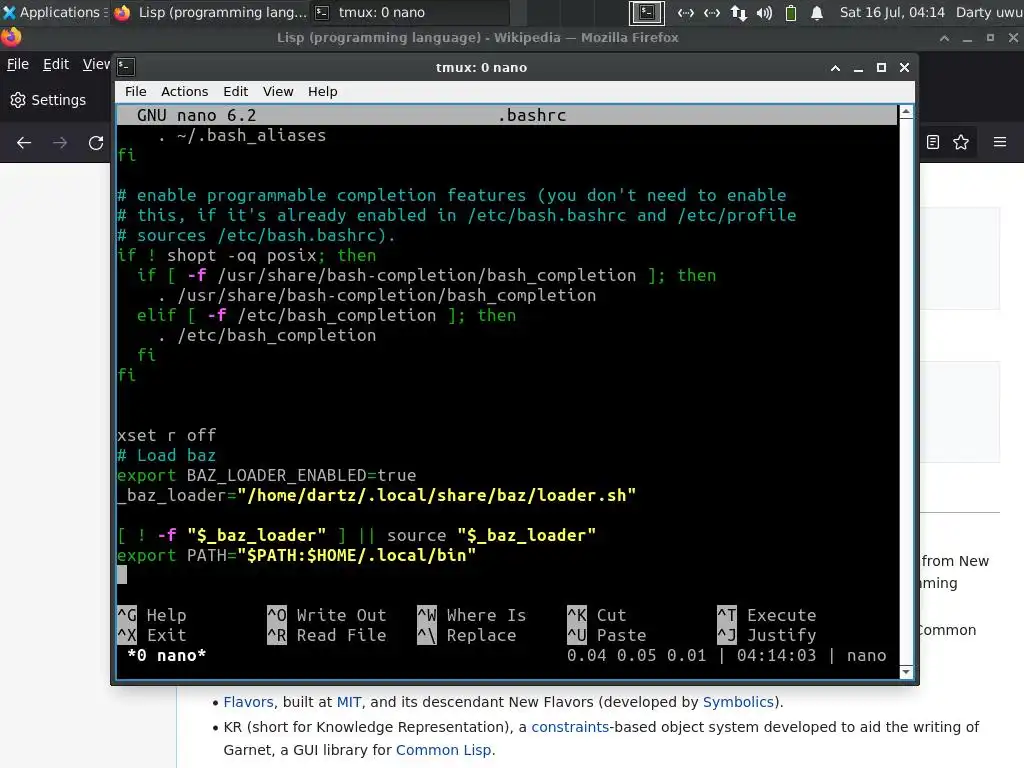Click the terminal scrollbar down arrow
This screenshot has width=1024, height=768.
906,671
